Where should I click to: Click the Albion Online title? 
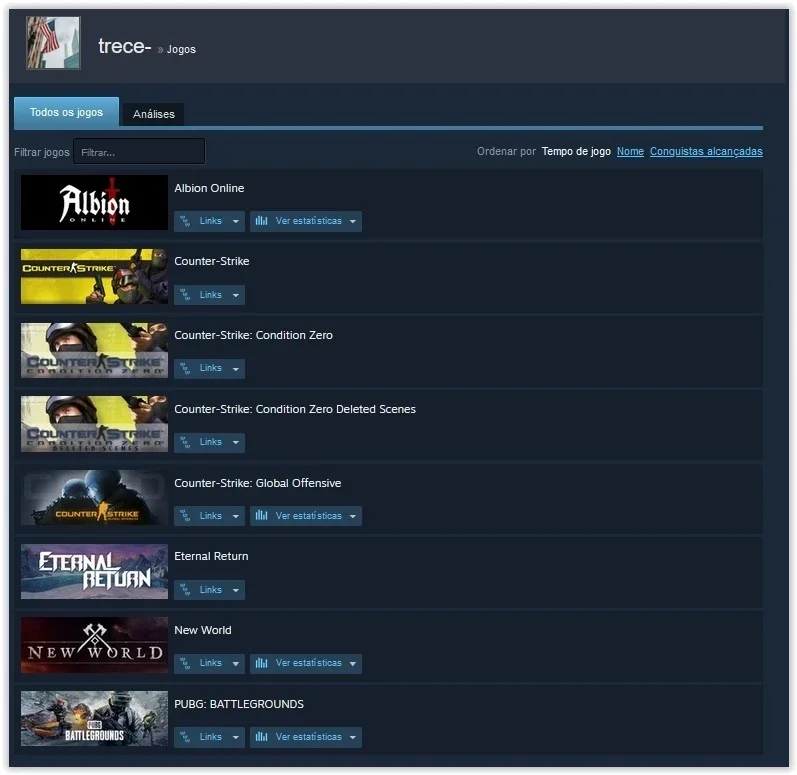pyautogui.click(x=209, y=188)
